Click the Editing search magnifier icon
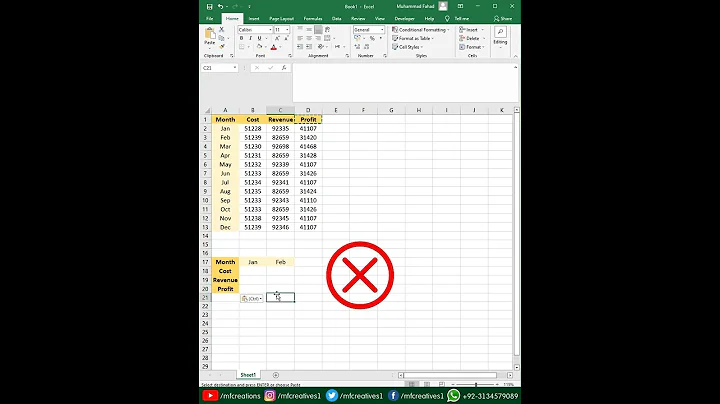720x404 pixels. point(501,31)
